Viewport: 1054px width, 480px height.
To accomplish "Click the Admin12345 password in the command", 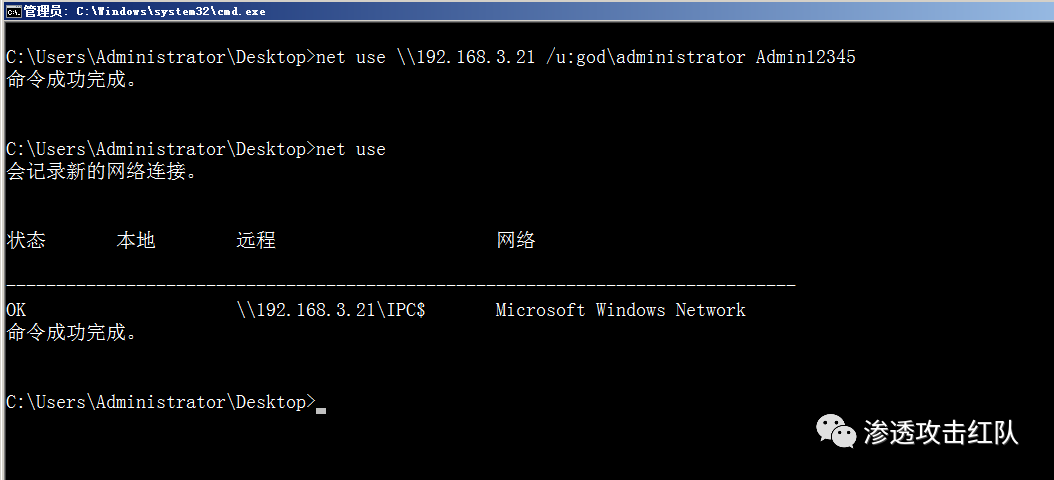I will tap(805, 57).
